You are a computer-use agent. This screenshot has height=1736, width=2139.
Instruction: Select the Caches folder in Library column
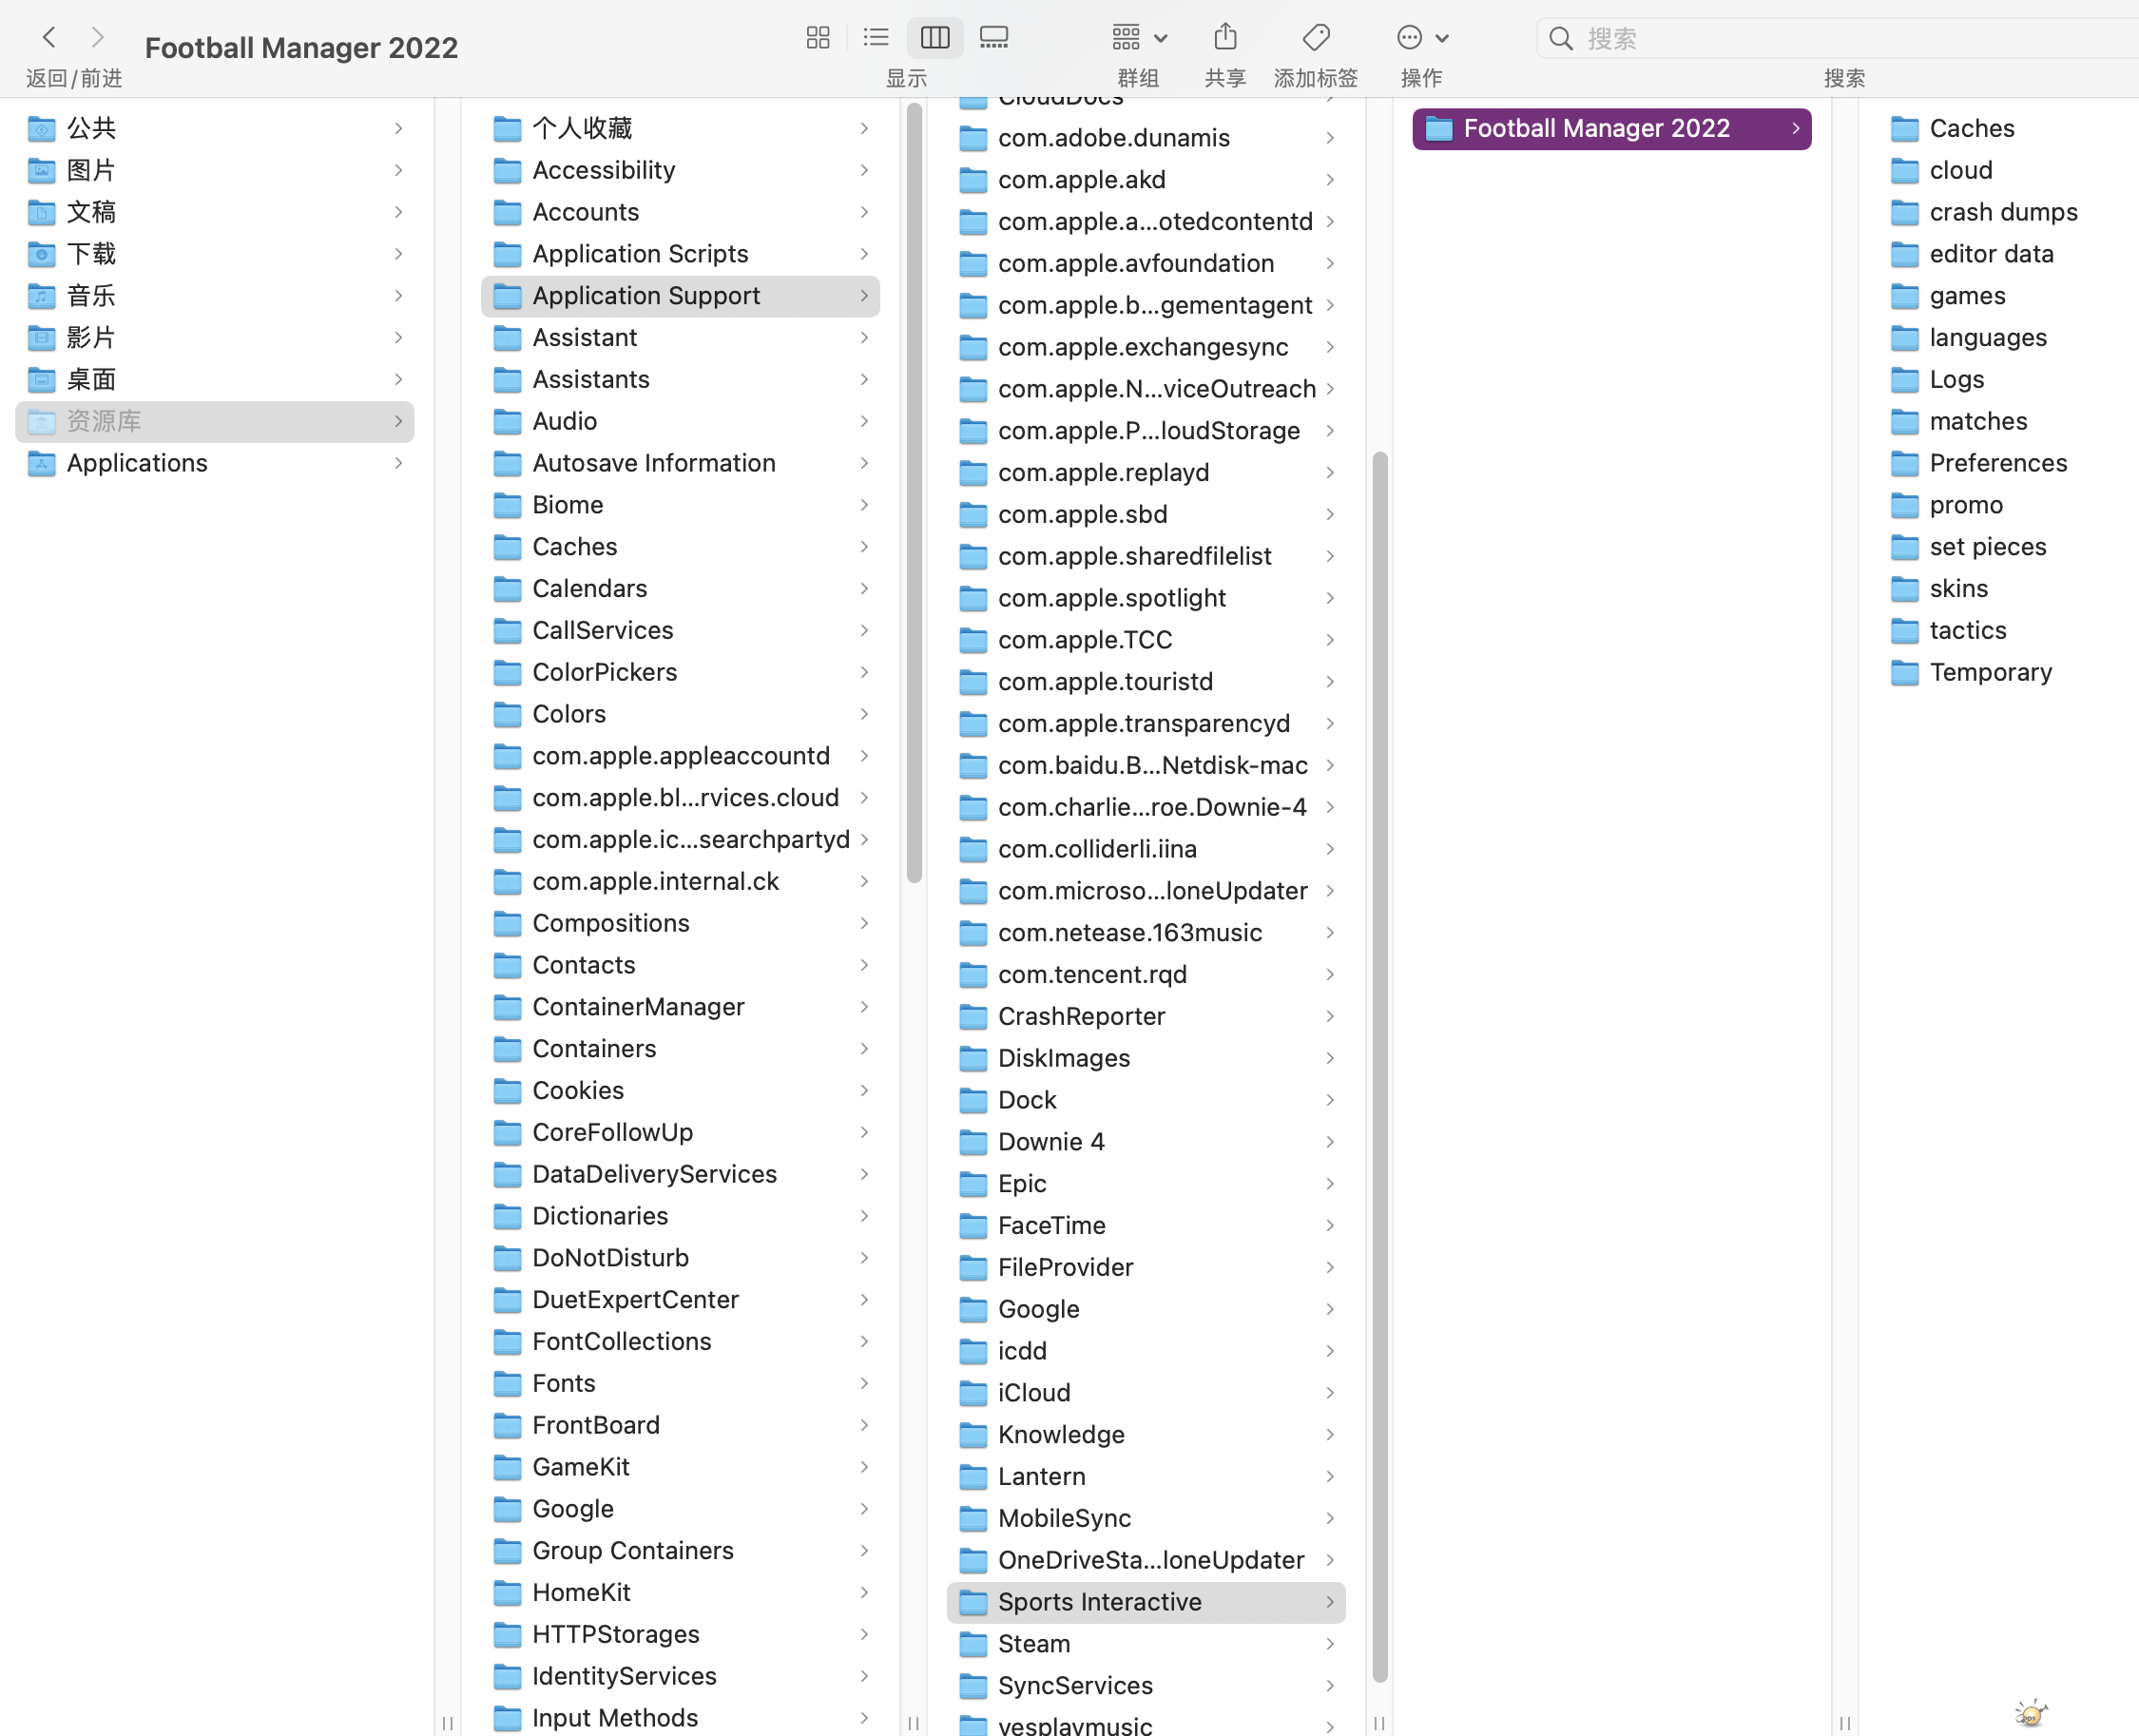click(680, 547)
